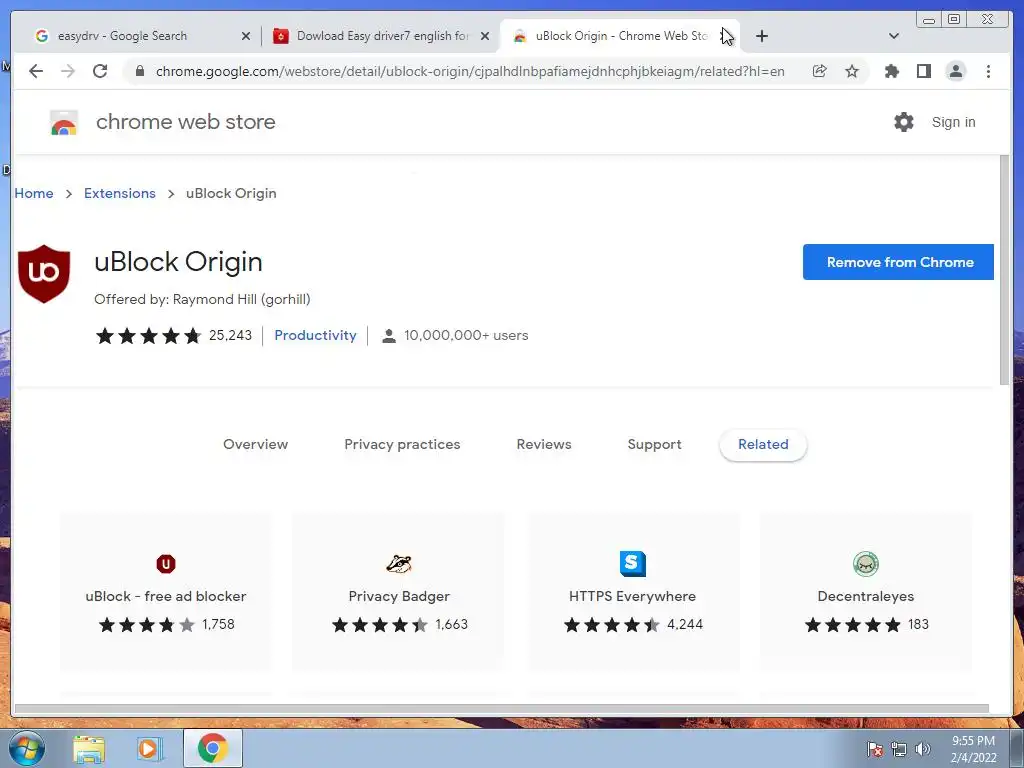The width and height of the screenshot is (1024, 768).
Task: Click the Chrome taskbar icon
Action: click(212, 748)
